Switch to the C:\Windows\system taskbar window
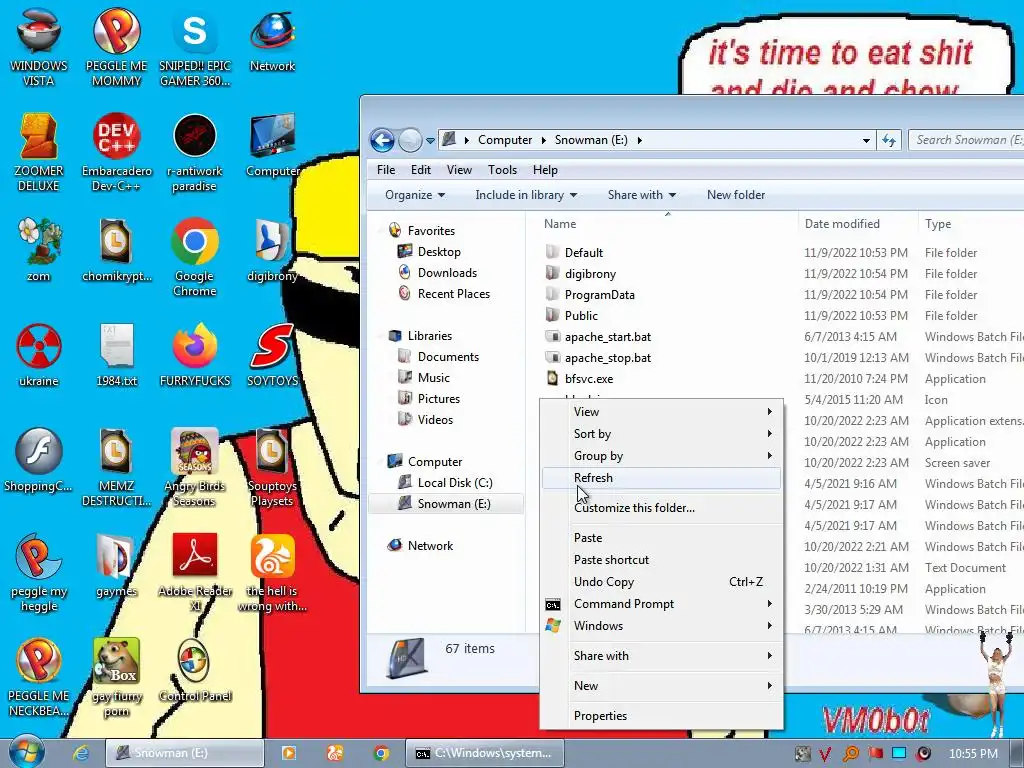1024x768 pixels. point(484,753)
